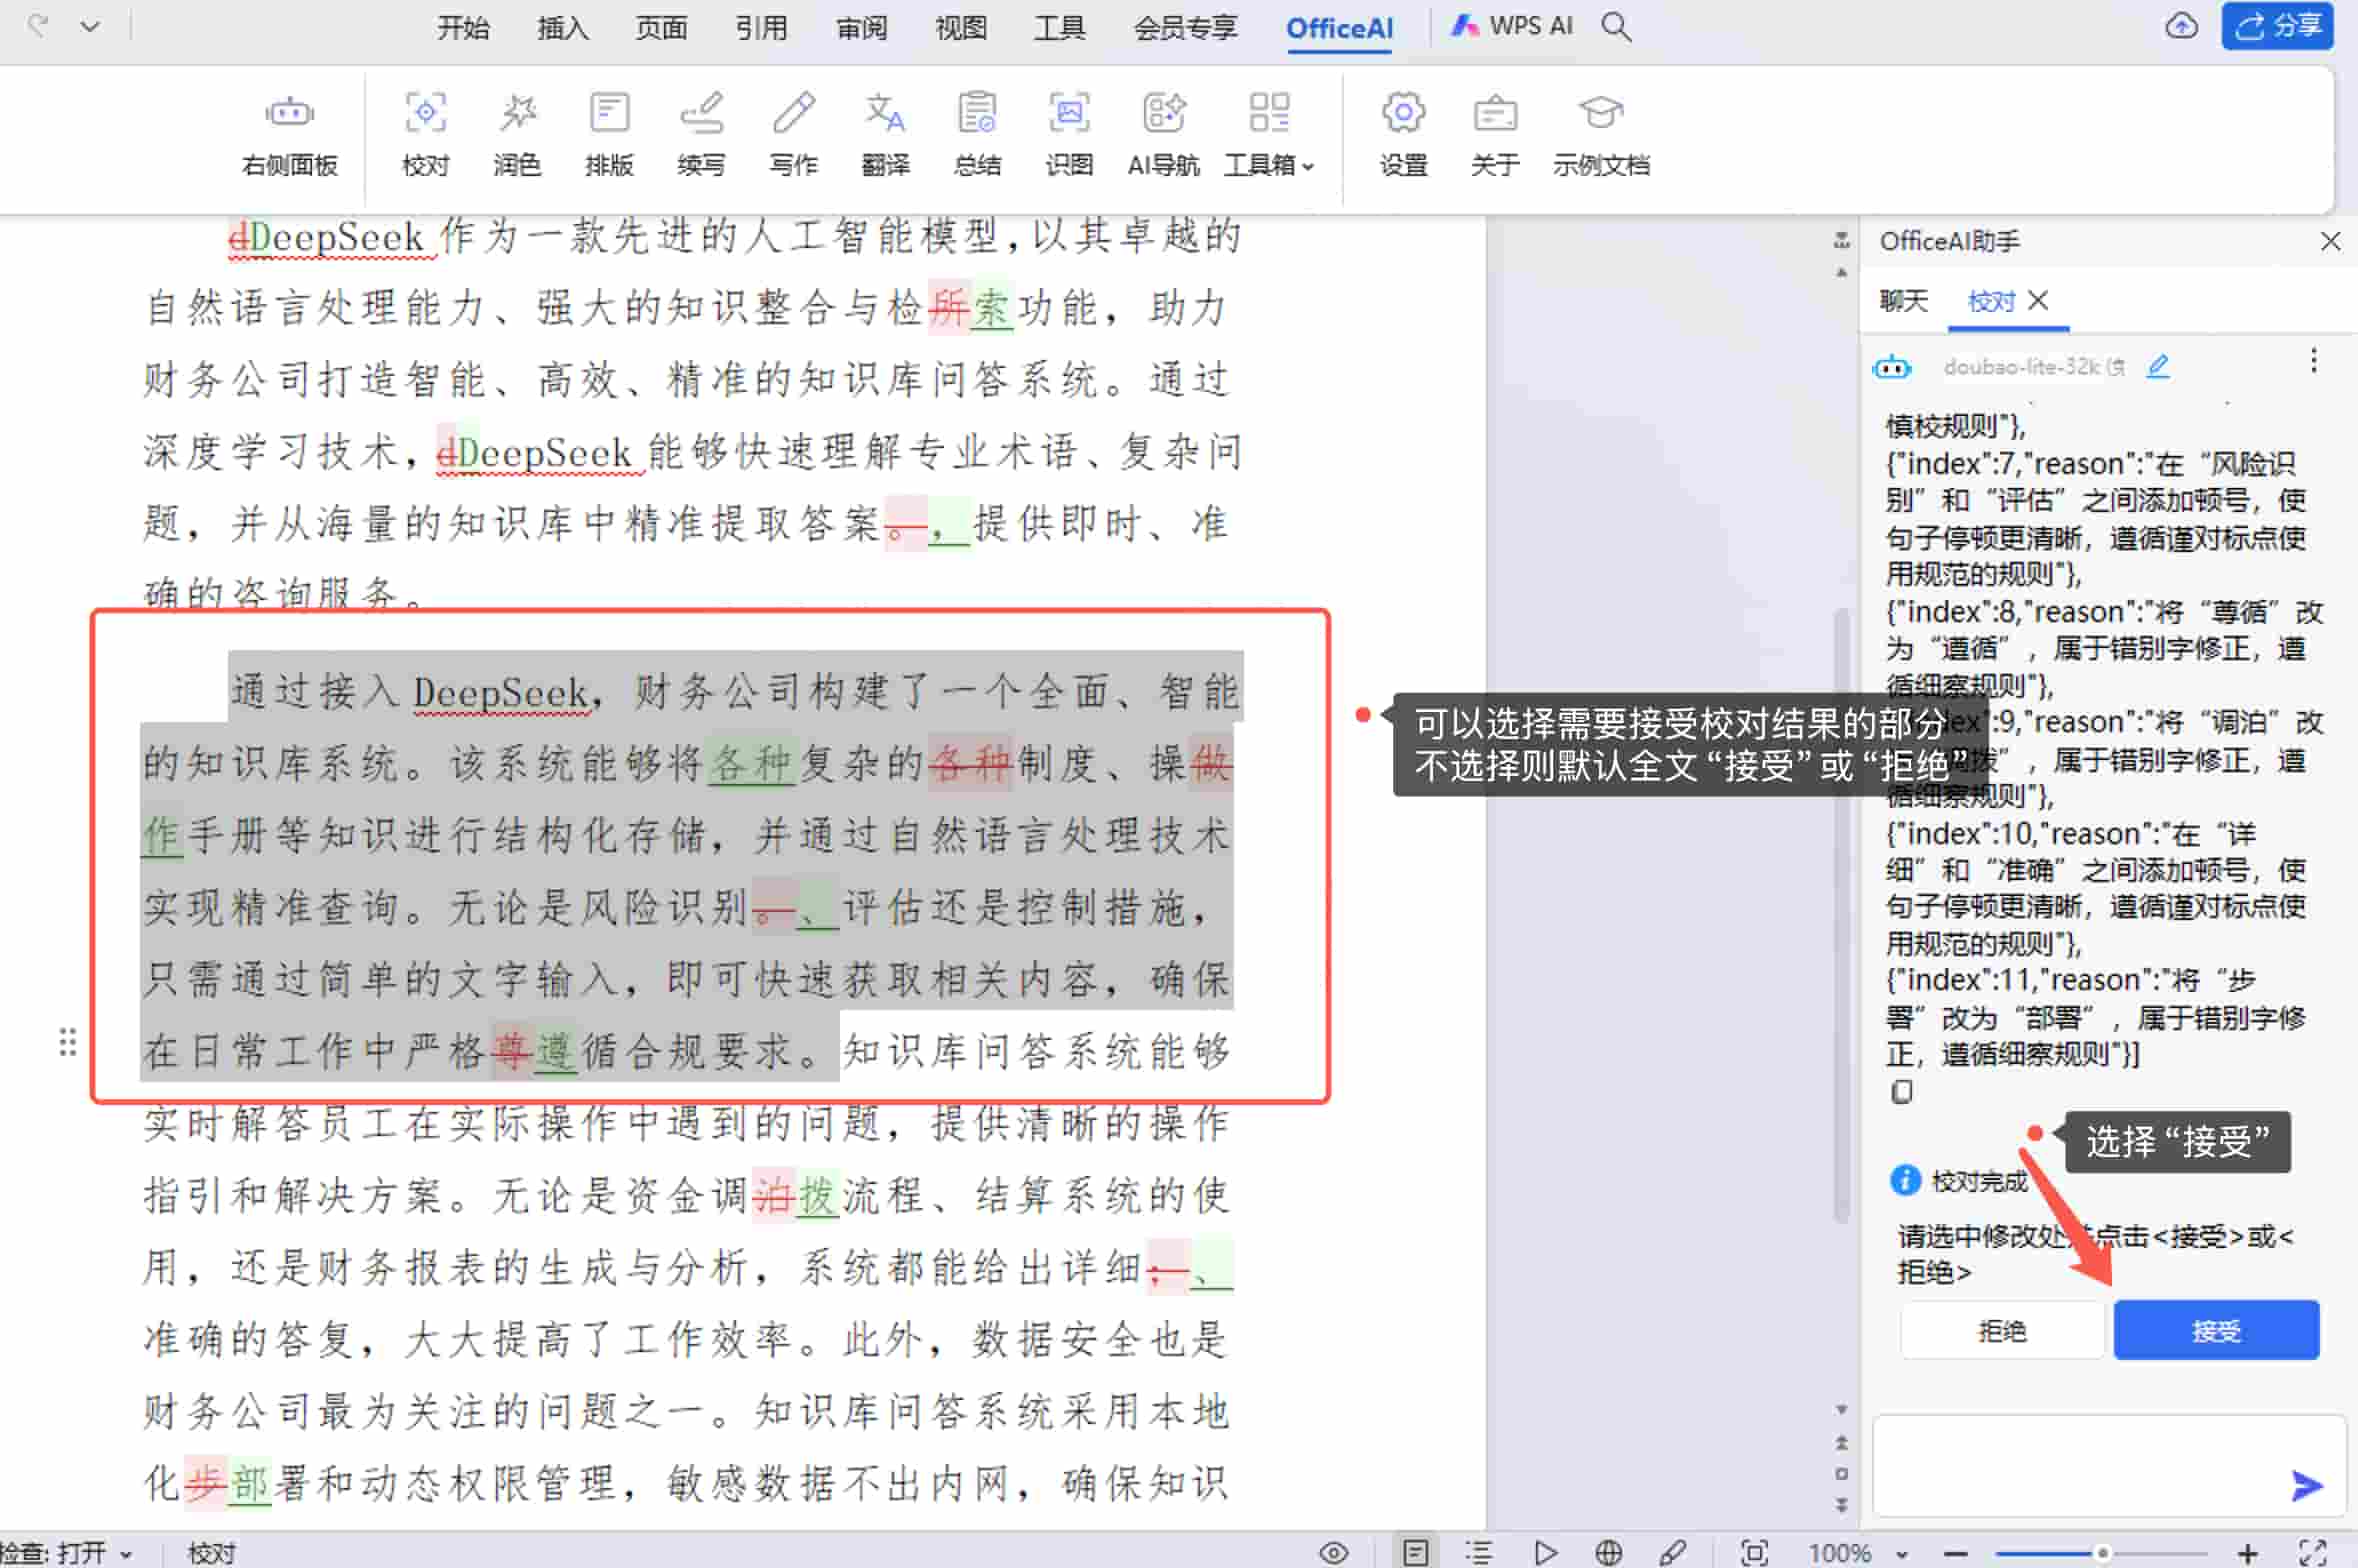The image size is (2358, 1568).
Task: Open the 翻译 translate tool
Action: click(884, 135)
